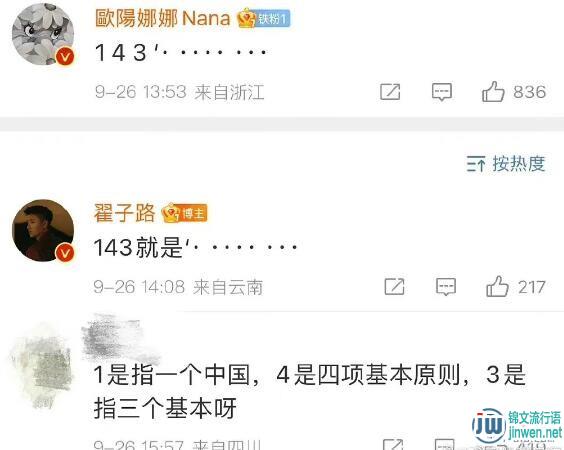Viewport: 564px width, 450px height.
Task: Open the comment explaining 一个中国 meaning
Action: (x=309, y=391)
